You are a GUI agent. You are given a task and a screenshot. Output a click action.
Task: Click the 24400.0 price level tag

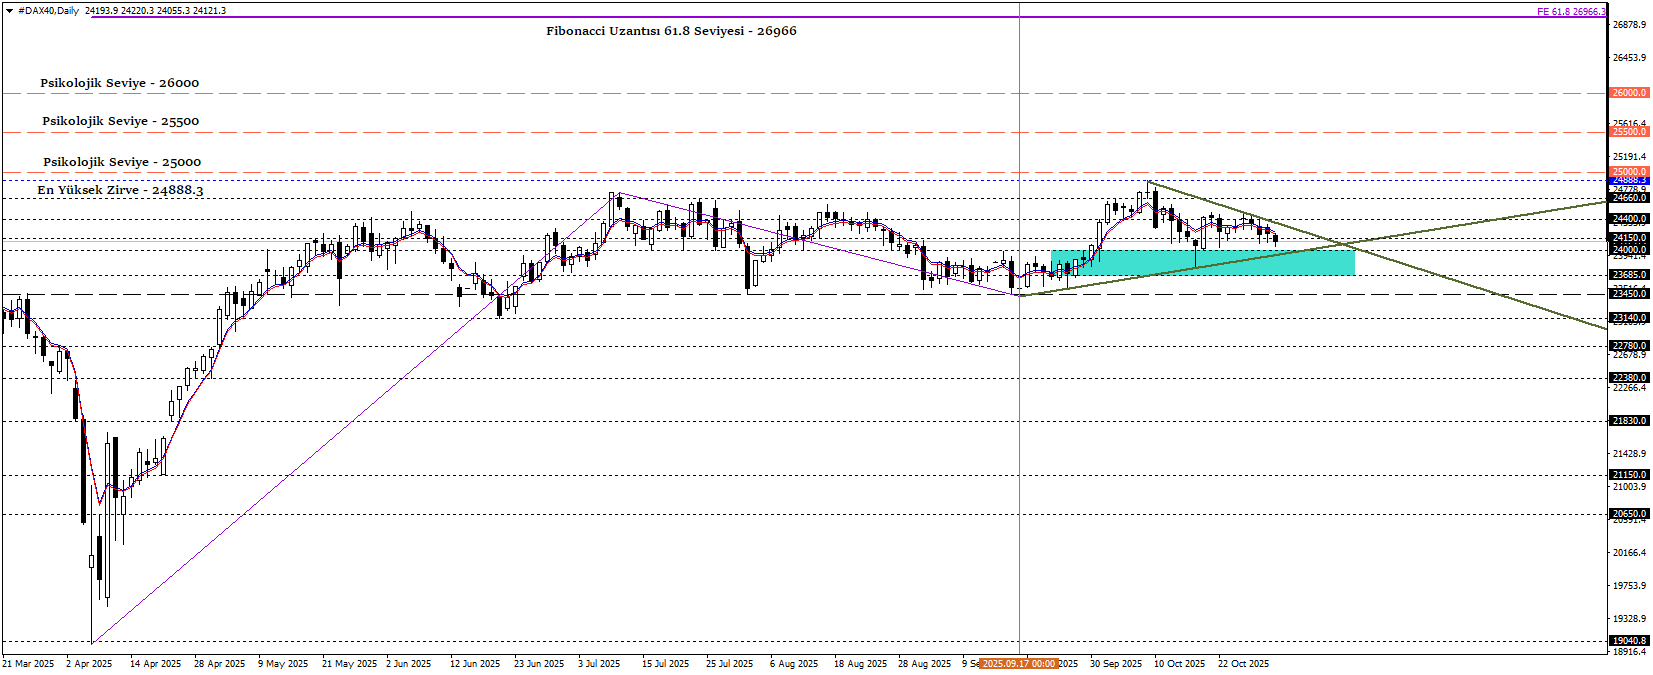pyautogui.click(x=1629, y=219)
